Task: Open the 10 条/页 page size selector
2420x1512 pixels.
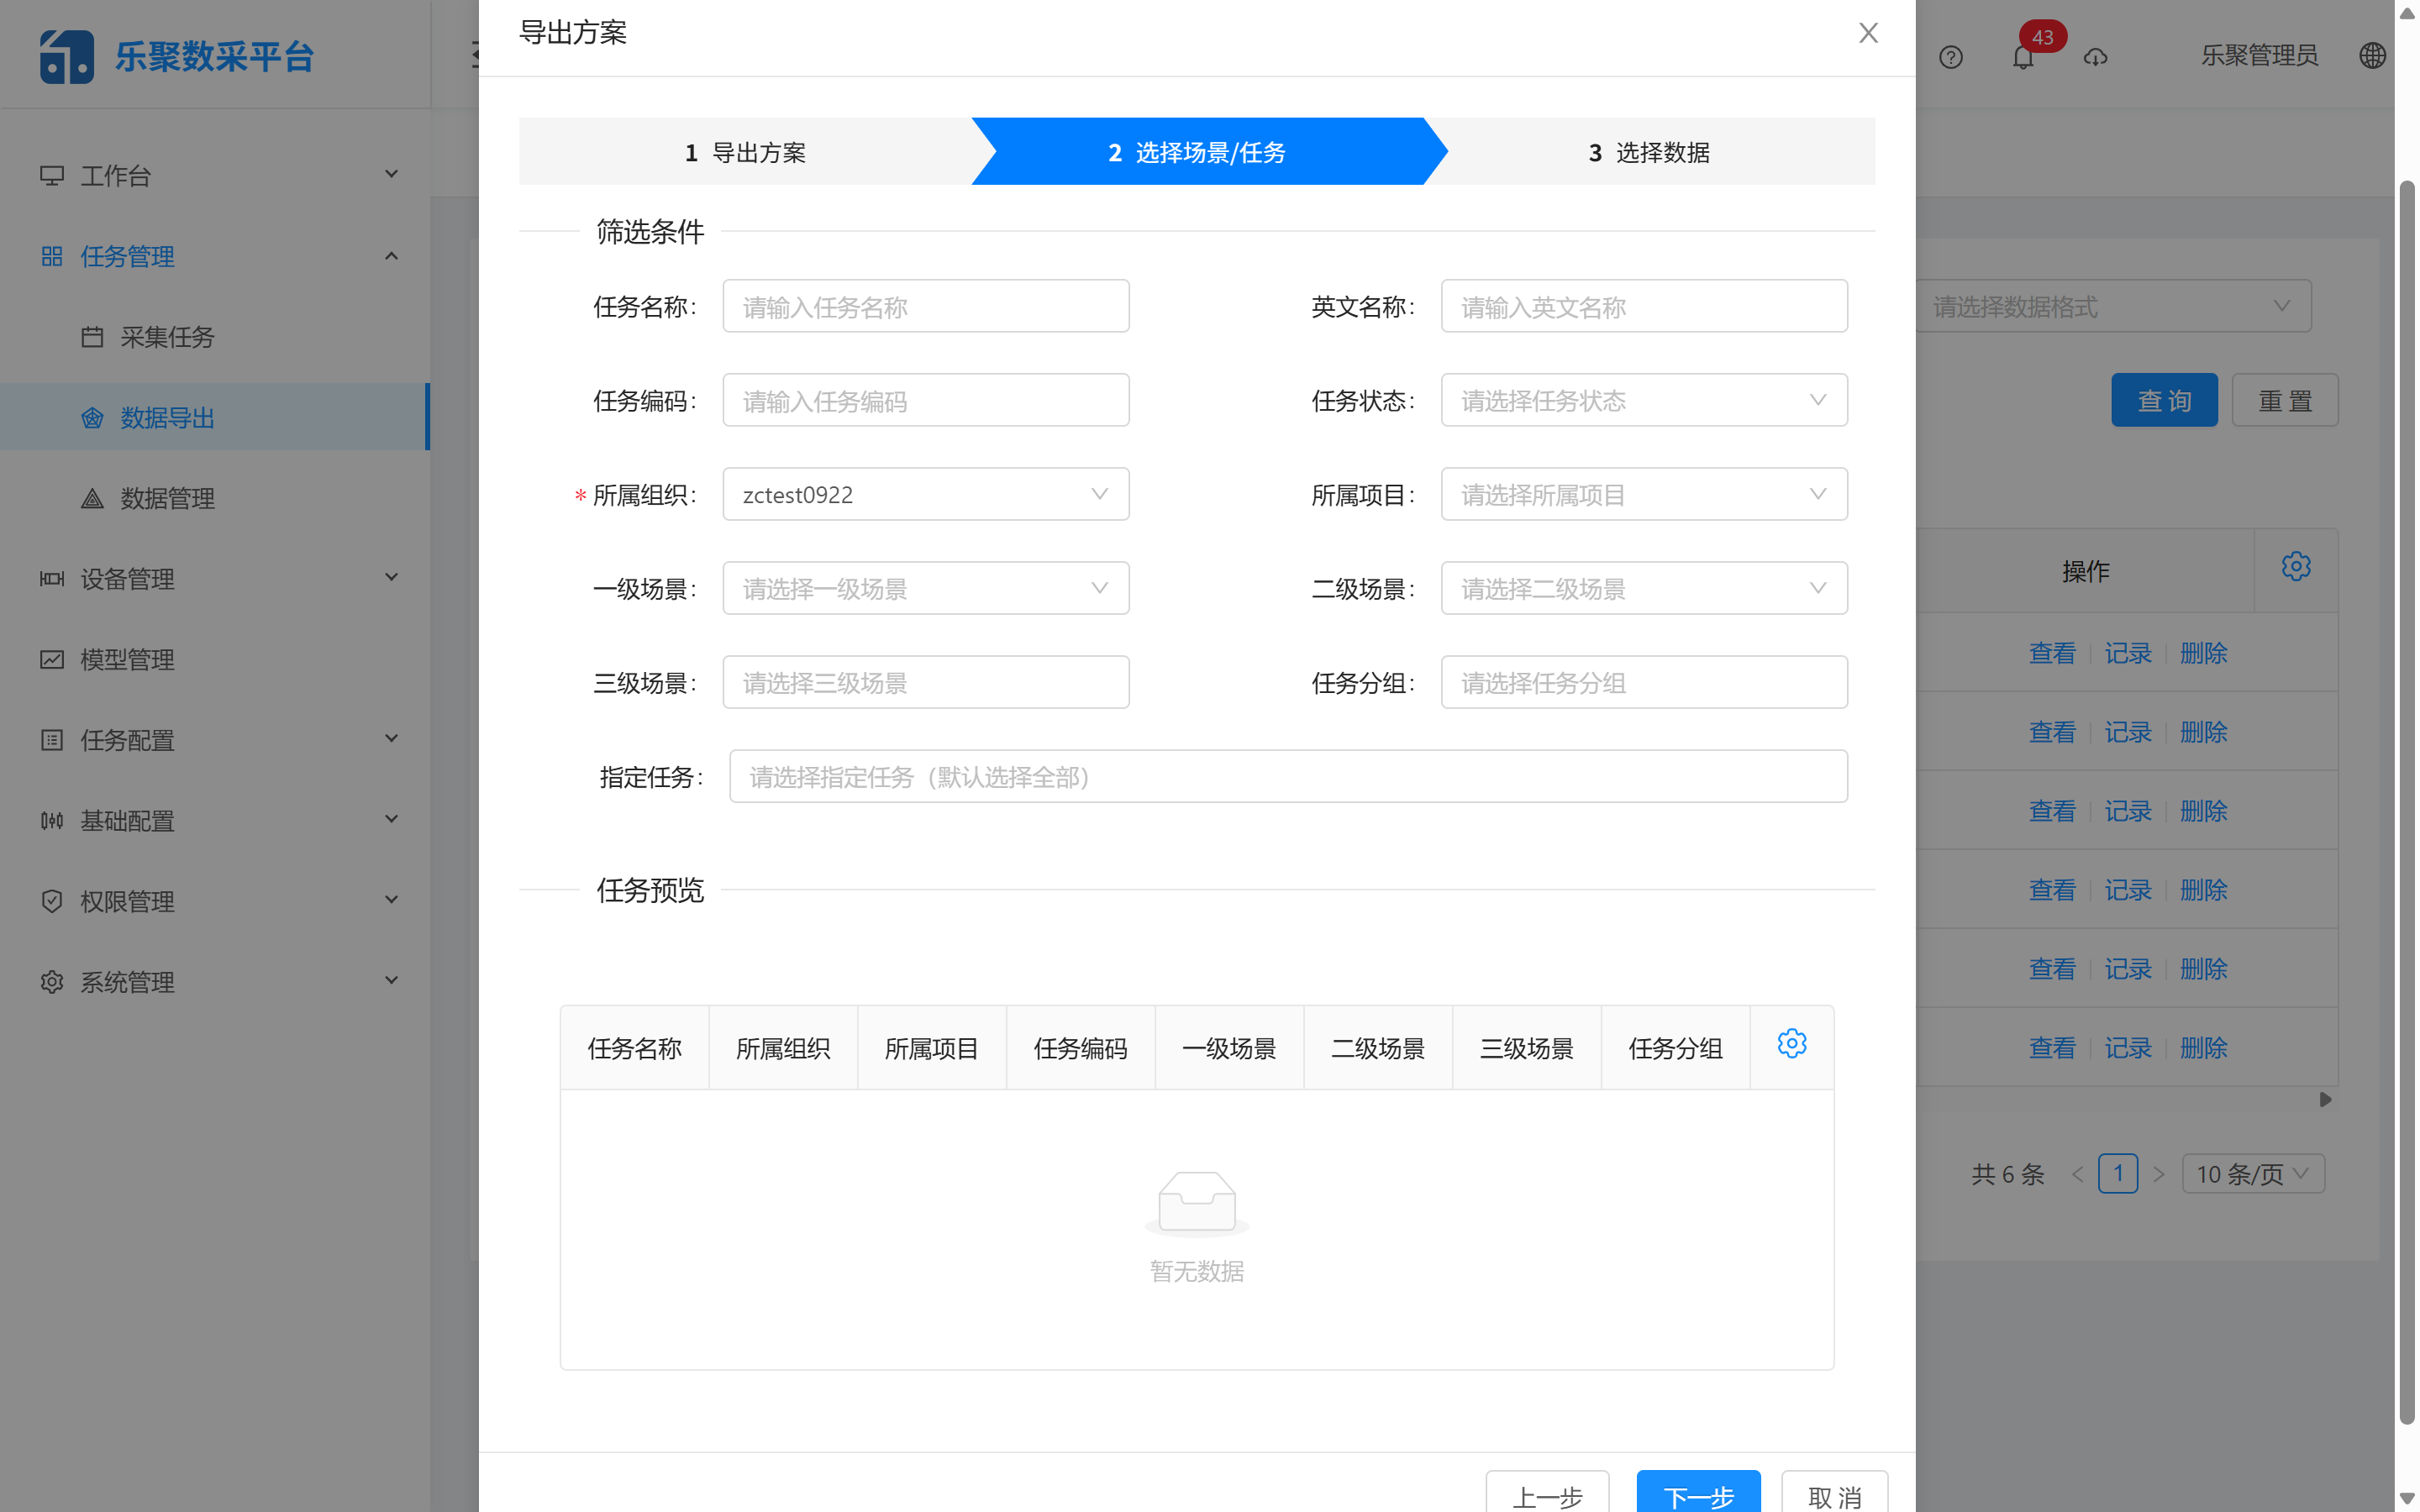Action: coord(2253,1174)
